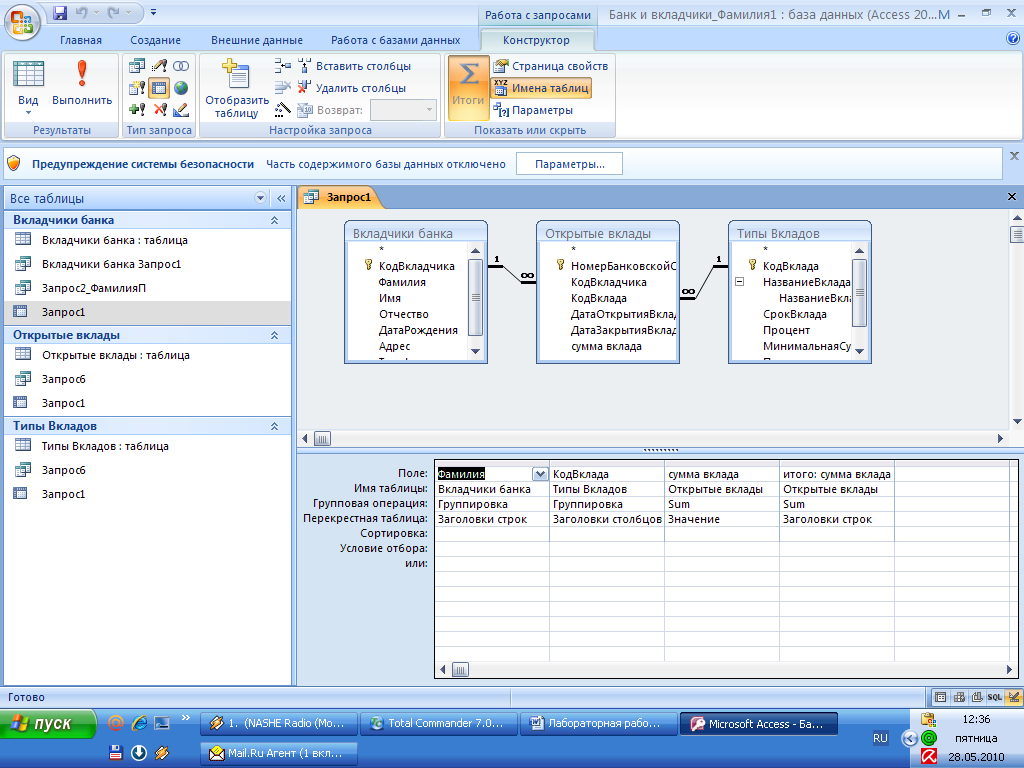Collapse the НазваниеВклада field tree node
Screen dimensions: 1024x768
[x=739, y=282]
